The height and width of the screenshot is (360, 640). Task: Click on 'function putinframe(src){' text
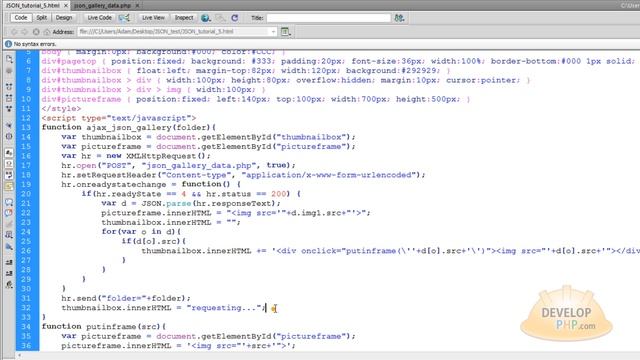(104, 327)
